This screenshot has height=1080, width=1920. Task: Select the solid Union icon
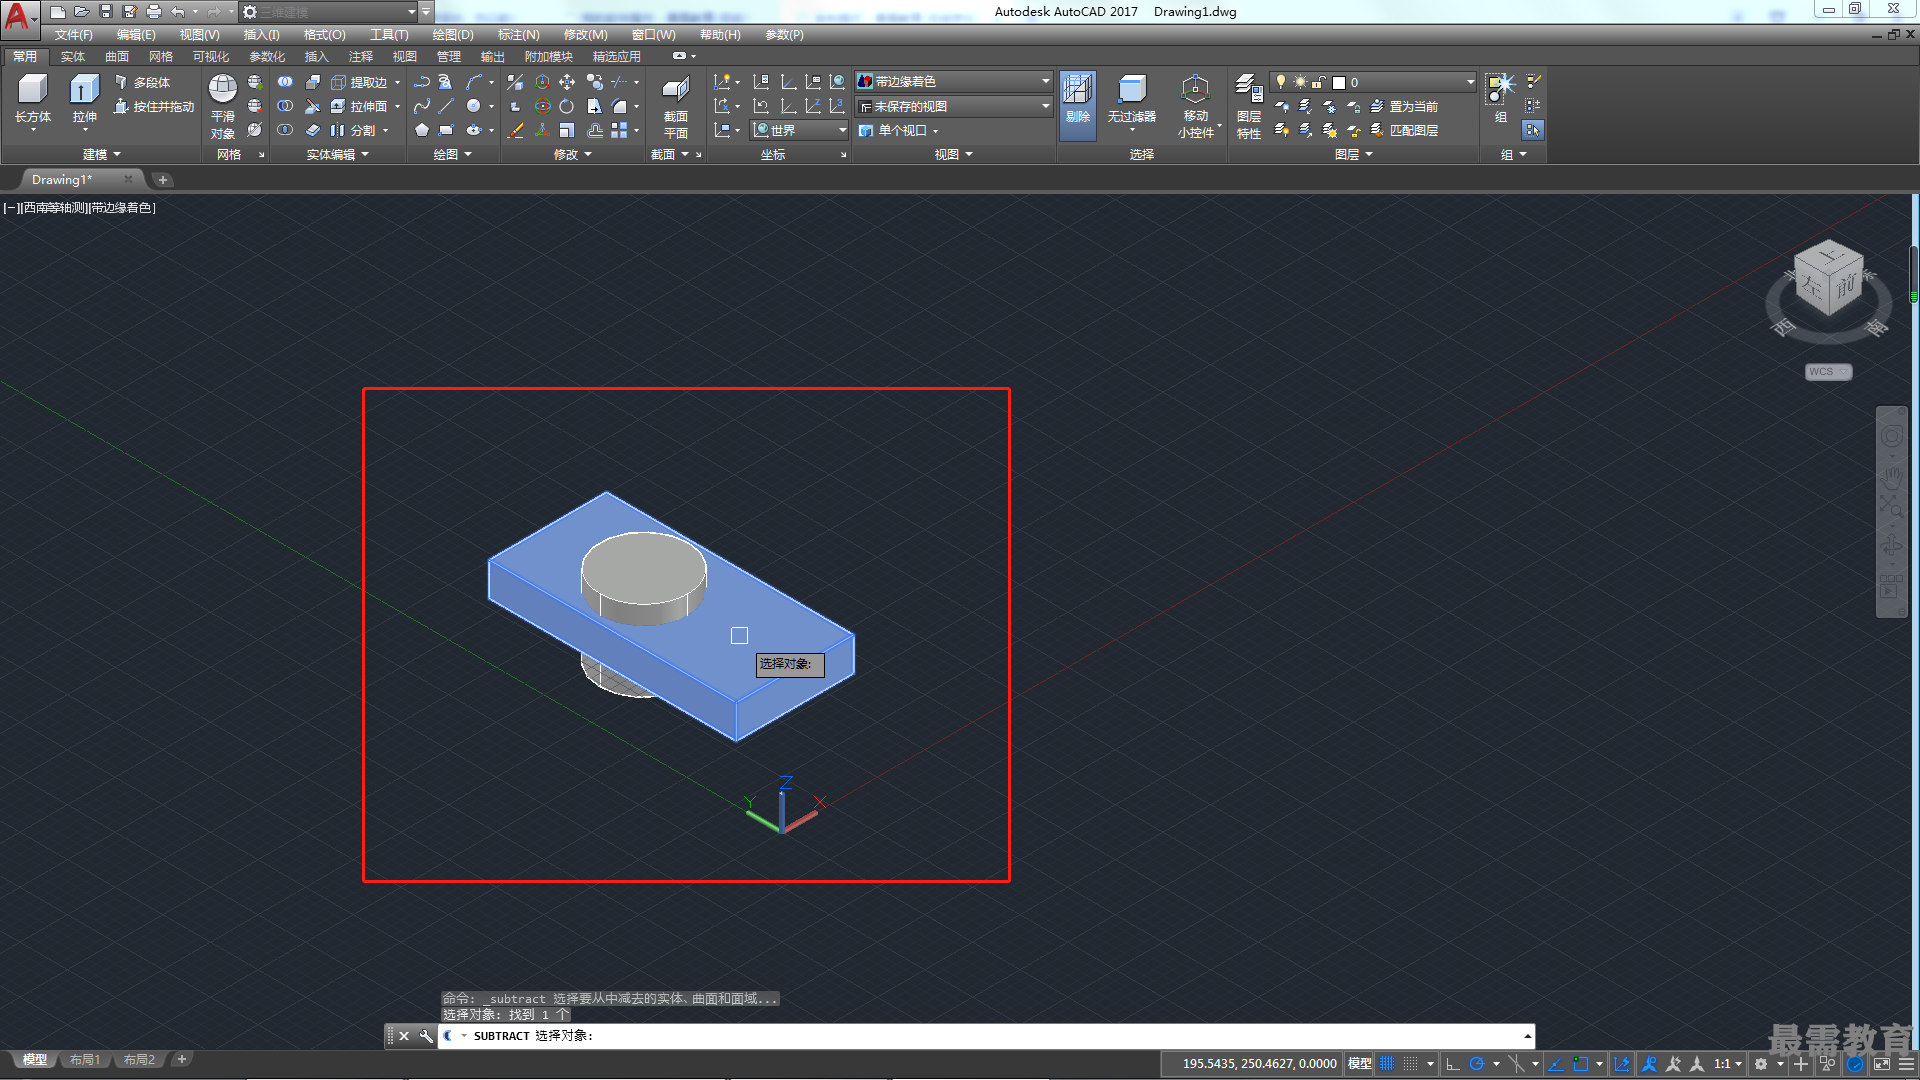pos(286,82)
